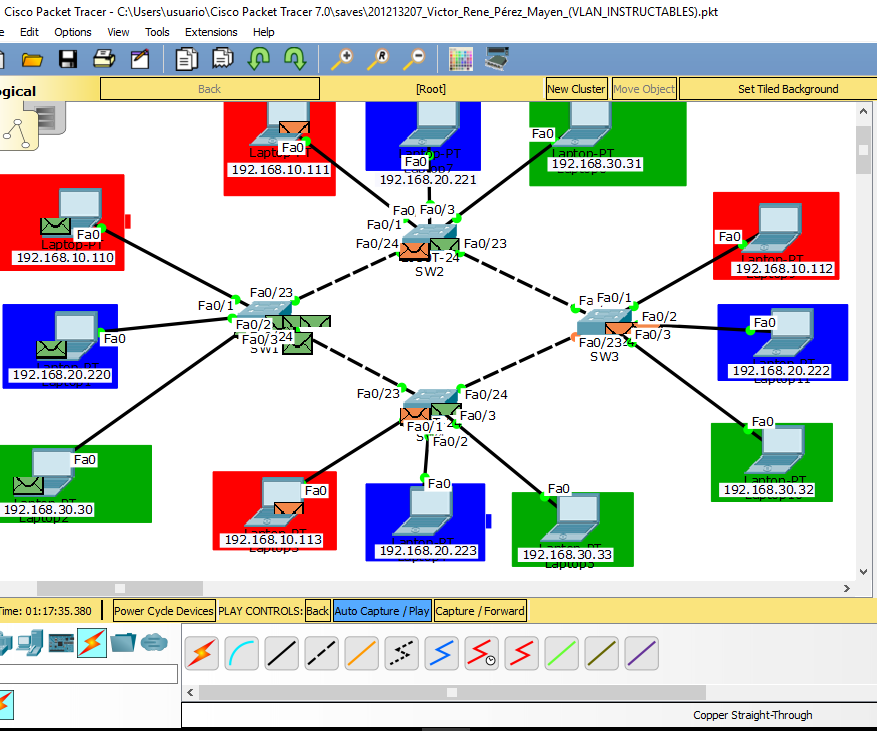
Task: Click cable list scrollbar left arrow
Action: pyautogui.click(x=190, y=692)
